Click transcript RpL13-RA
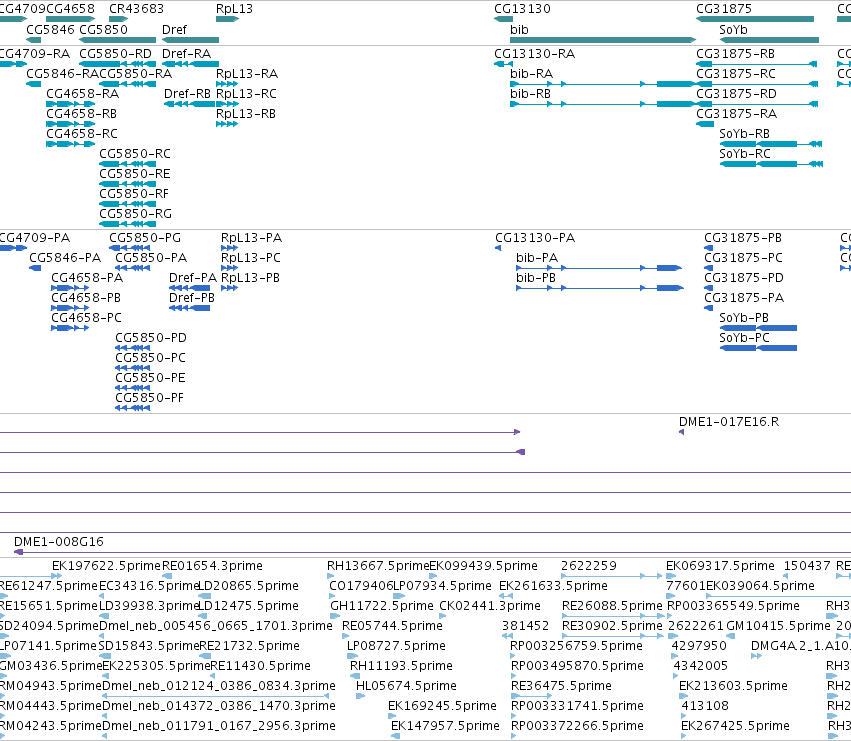Image resolution: width=851 pixels, height=741 pixels. point(247,73)
